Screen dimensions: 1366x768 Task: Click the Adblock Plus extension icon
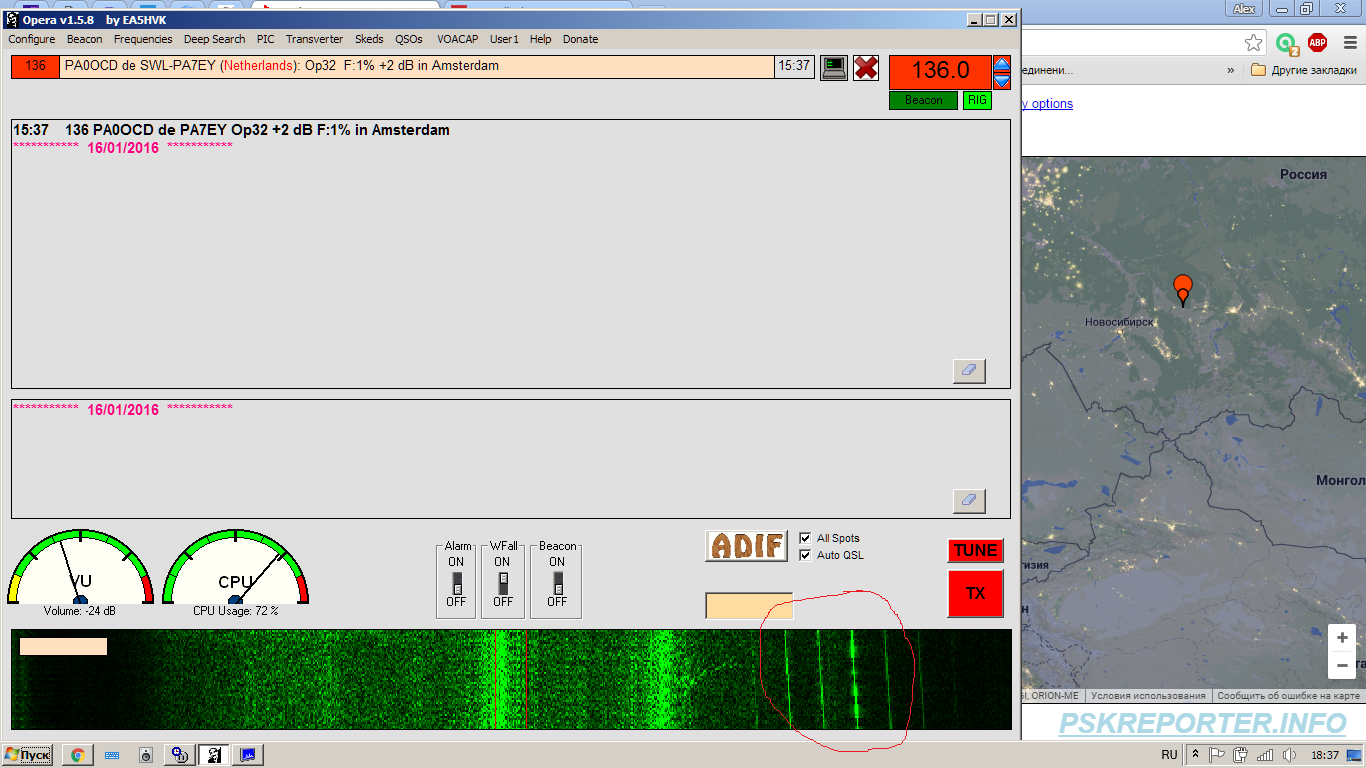tap(1317, 42)
